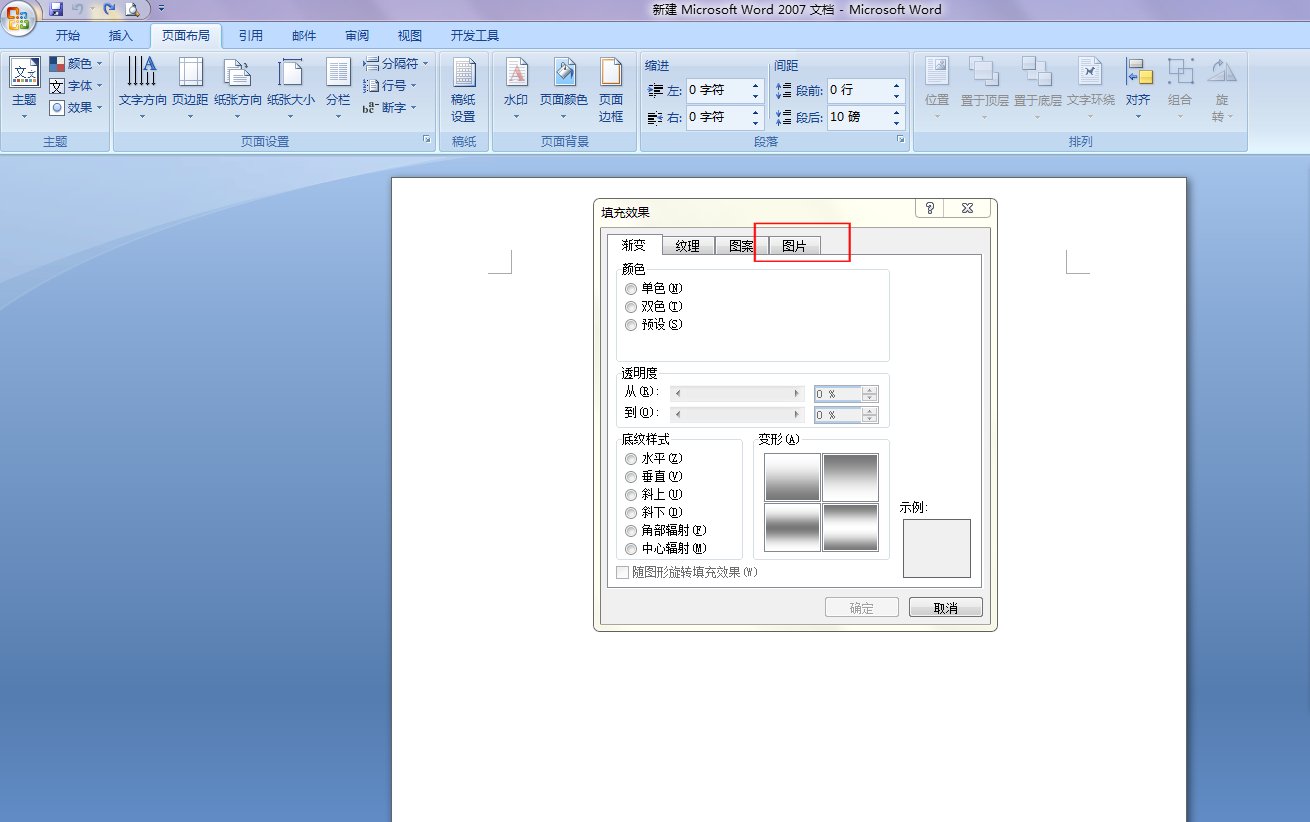
Task: Enable 随图形旋转填充效果 checkbox
Action: (621, 572)
